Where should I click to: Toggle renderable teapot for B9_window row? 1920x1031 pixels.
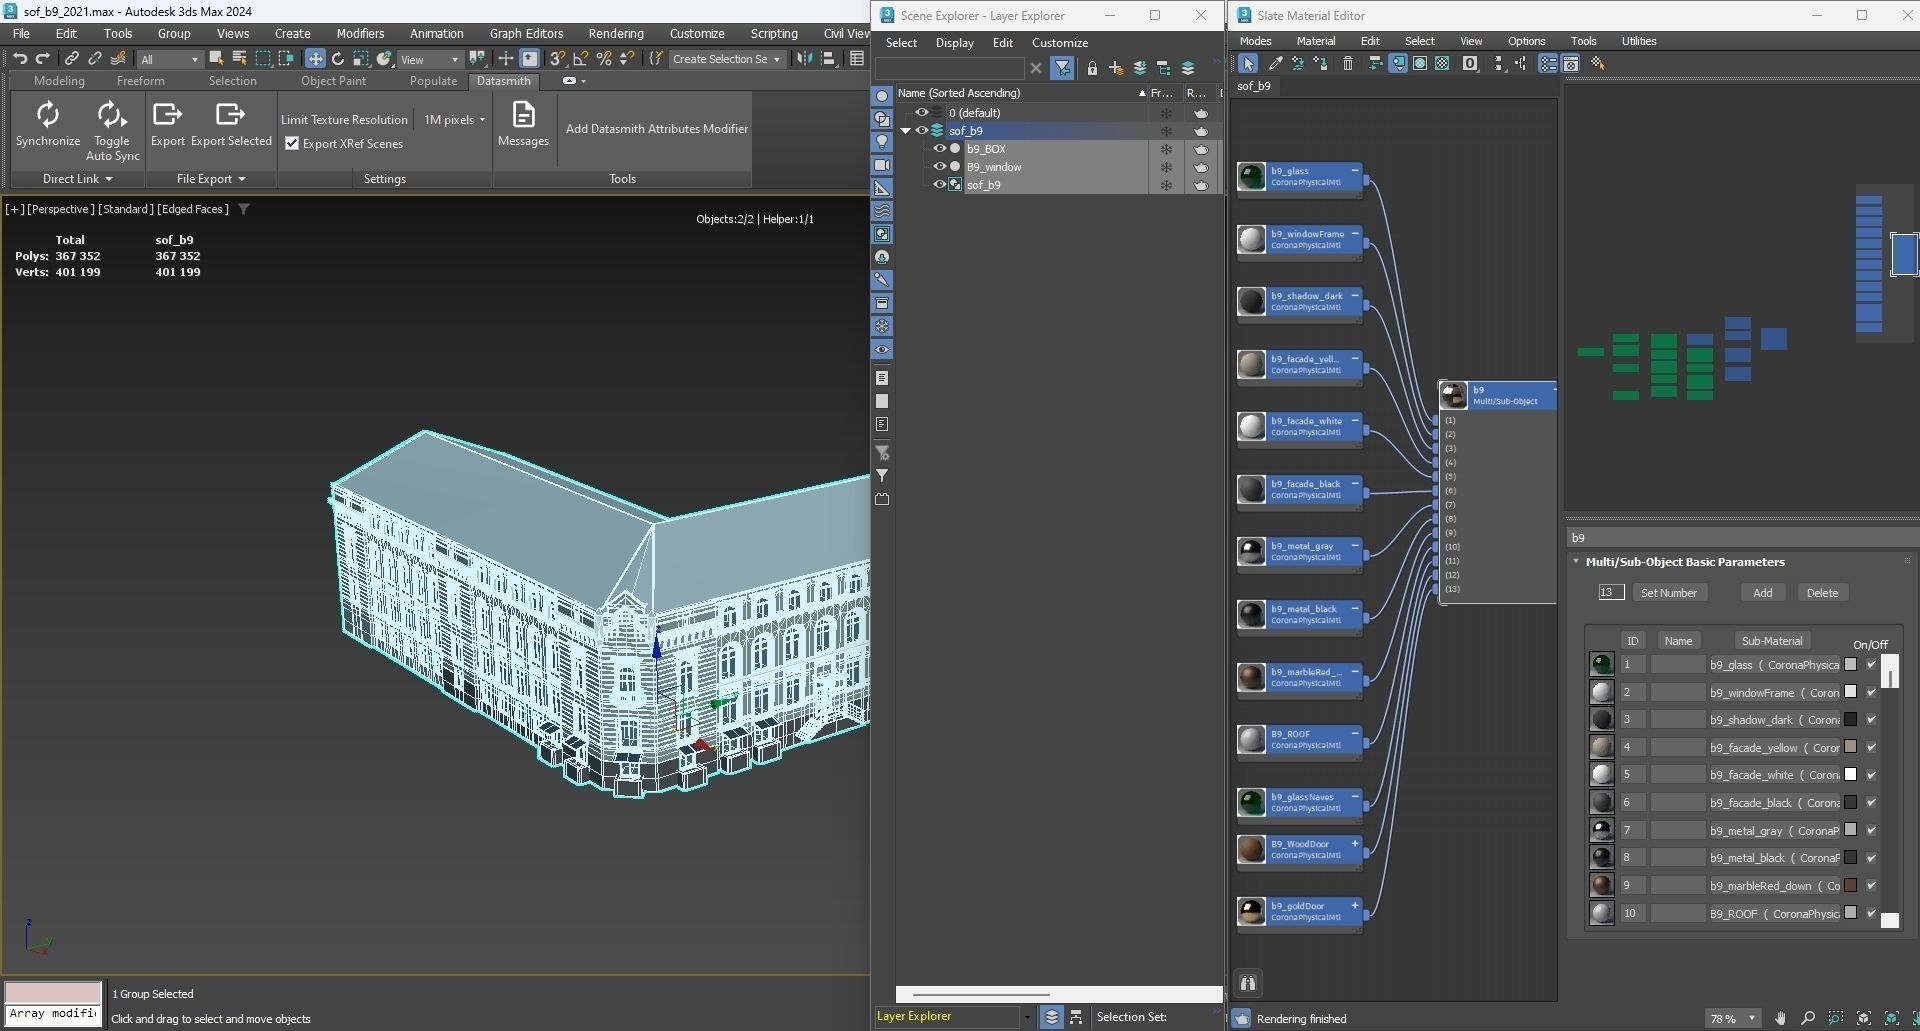click(x=1201, y=167)
